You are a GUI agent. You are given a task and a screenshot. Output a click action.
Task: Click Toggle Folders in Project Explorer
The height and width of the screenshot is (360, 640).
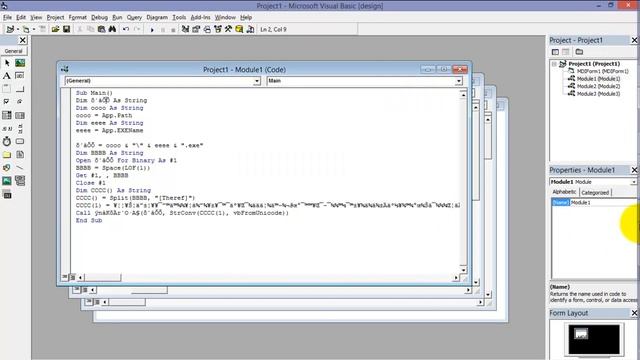pos(579,52)
